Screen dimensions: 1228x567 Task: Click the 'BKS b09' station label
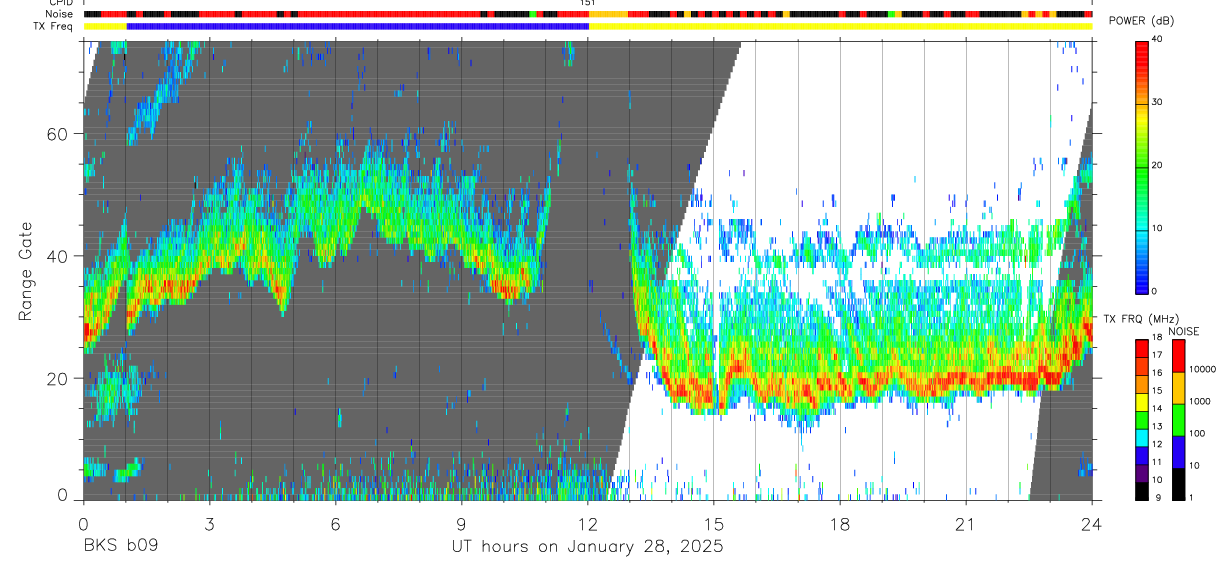[x=120, y=547]
